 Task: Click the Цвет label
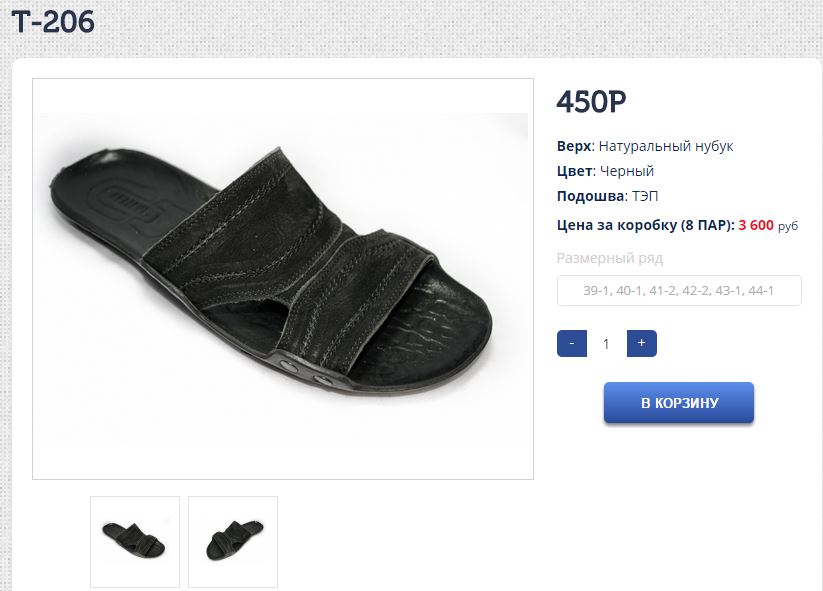(574, 171)
